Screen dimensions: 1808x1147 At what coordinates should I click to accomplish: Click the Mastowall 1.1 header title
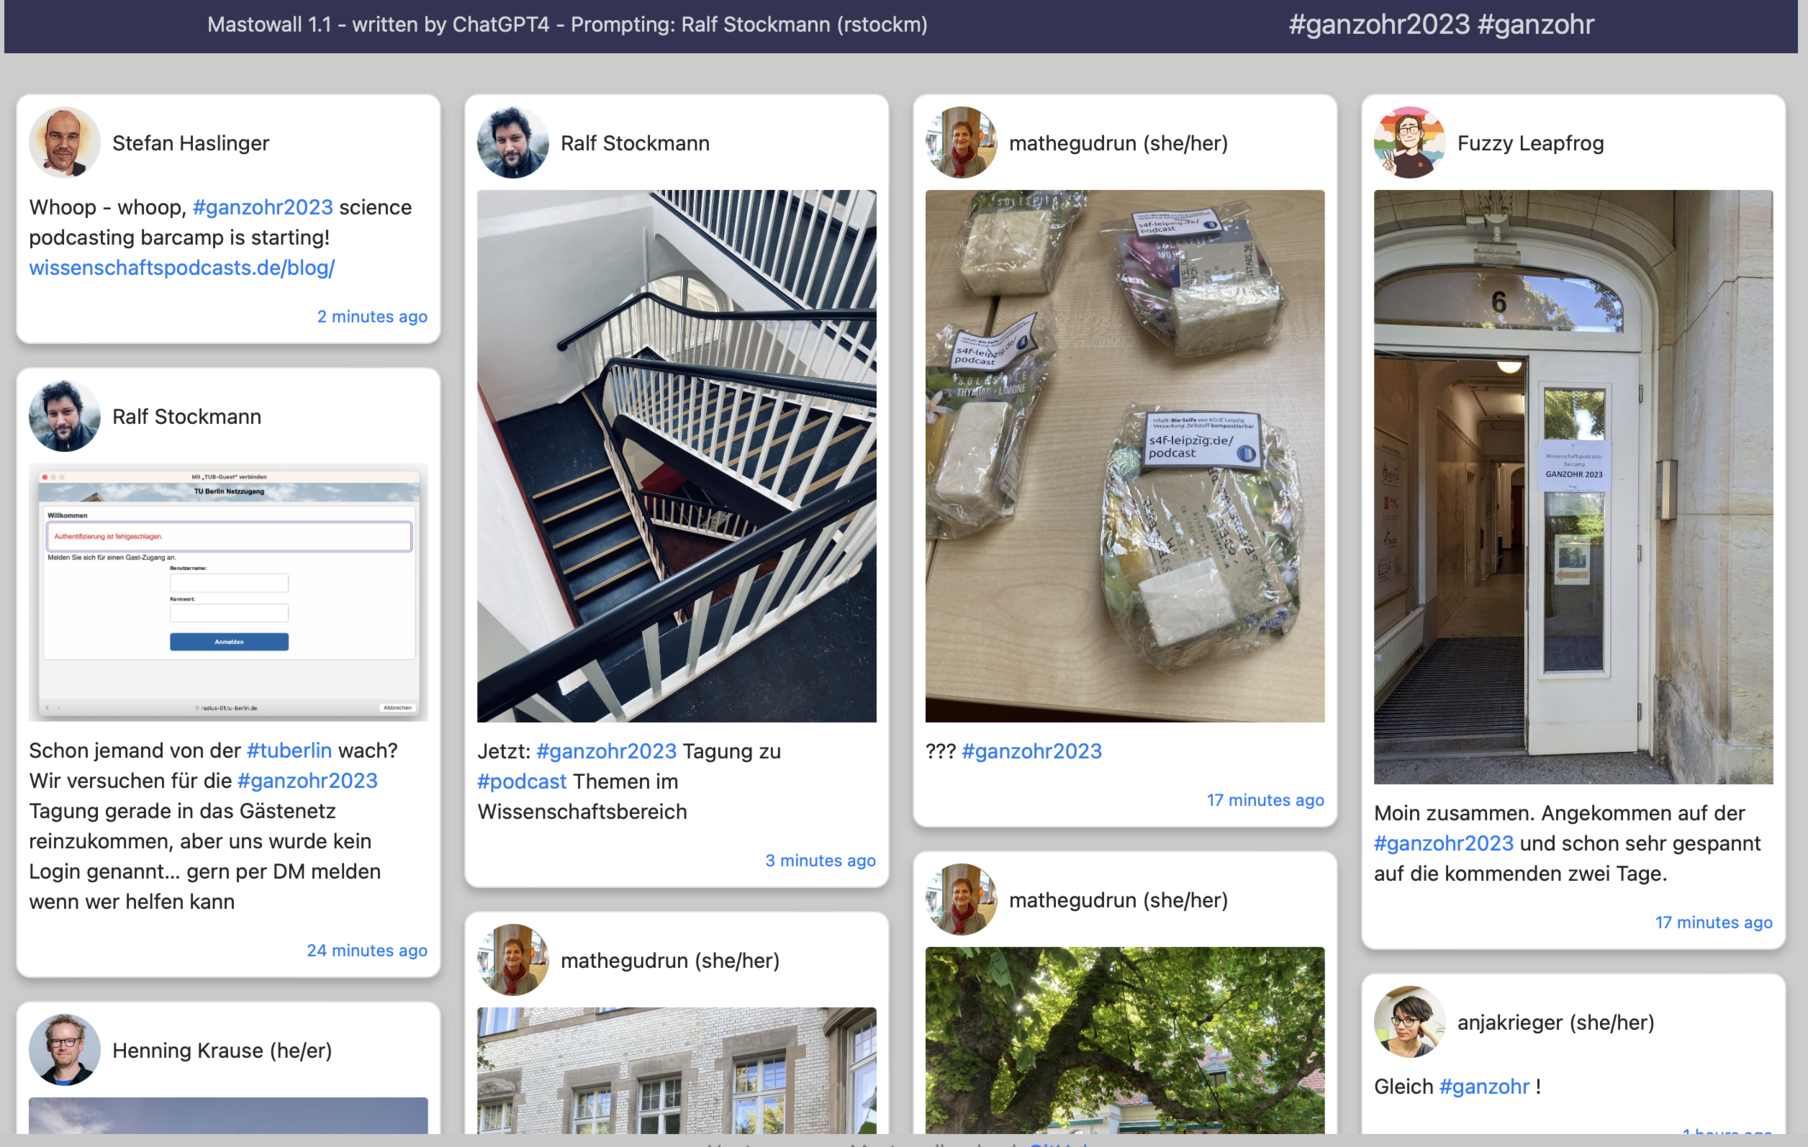tap(567, 25)
